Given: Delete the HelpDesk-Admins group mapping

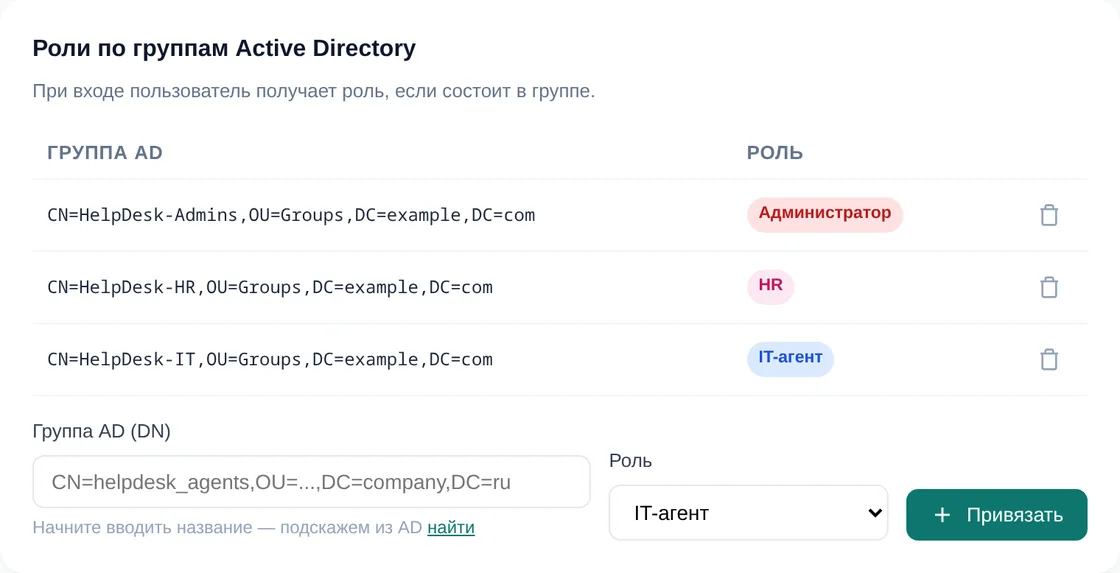Looking at the screenshot, I should coord(1049,215).
